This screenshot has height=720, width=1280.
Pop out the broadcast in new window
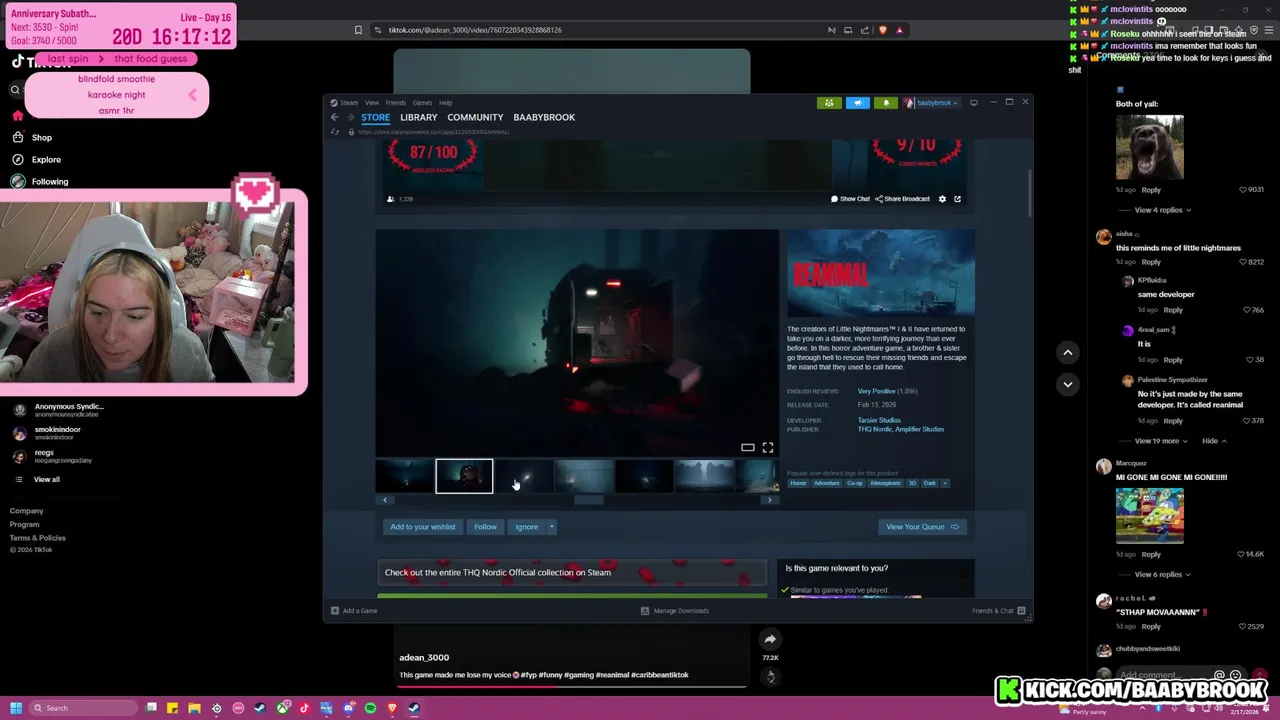pyautogui.click(x=957, y=199)
